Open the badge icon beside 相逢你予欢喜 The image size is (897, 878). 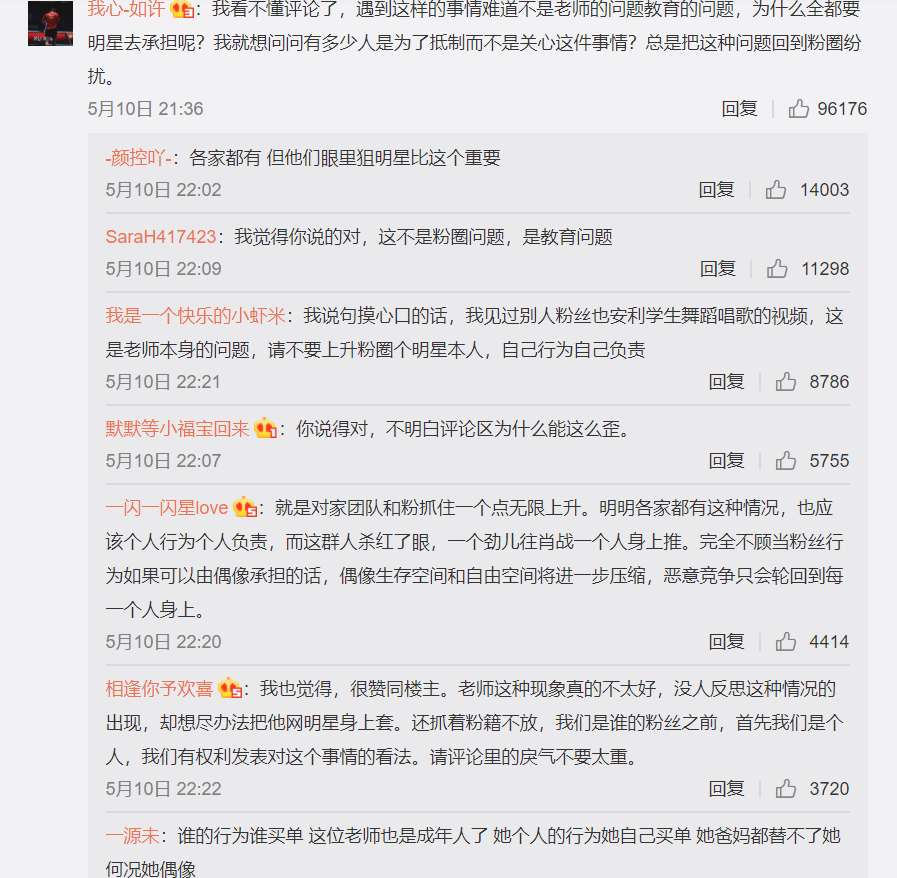click(x=230, y=688)
